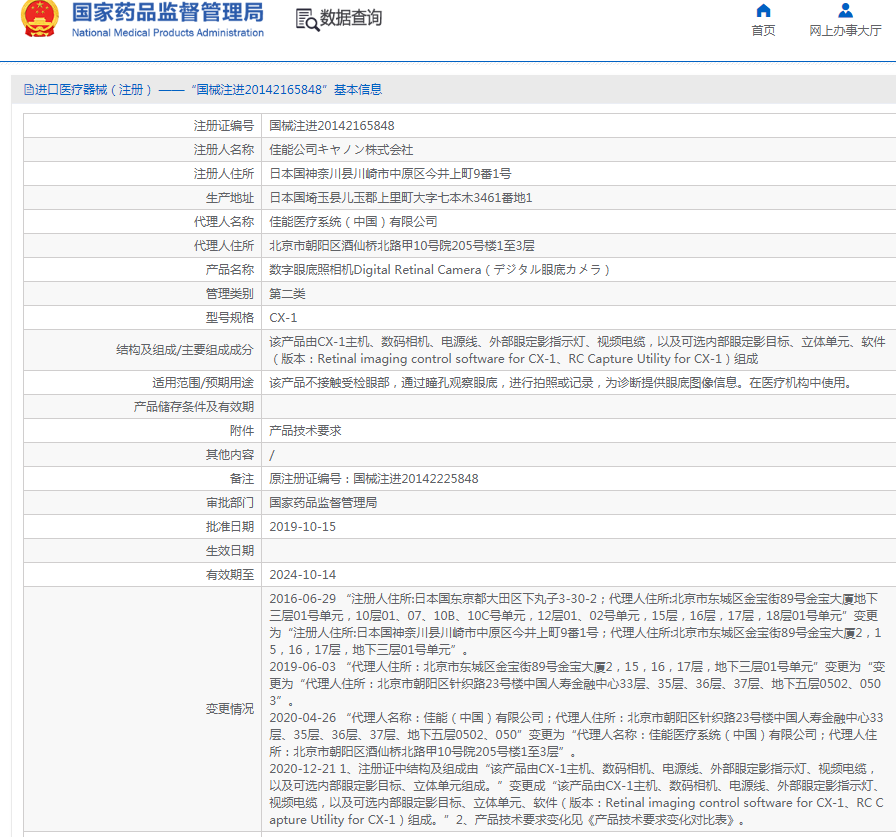Viewport: 896px width, 837px height.
Task: Click the National Medical Products Administration subtitle
Action: click(168, 33)
